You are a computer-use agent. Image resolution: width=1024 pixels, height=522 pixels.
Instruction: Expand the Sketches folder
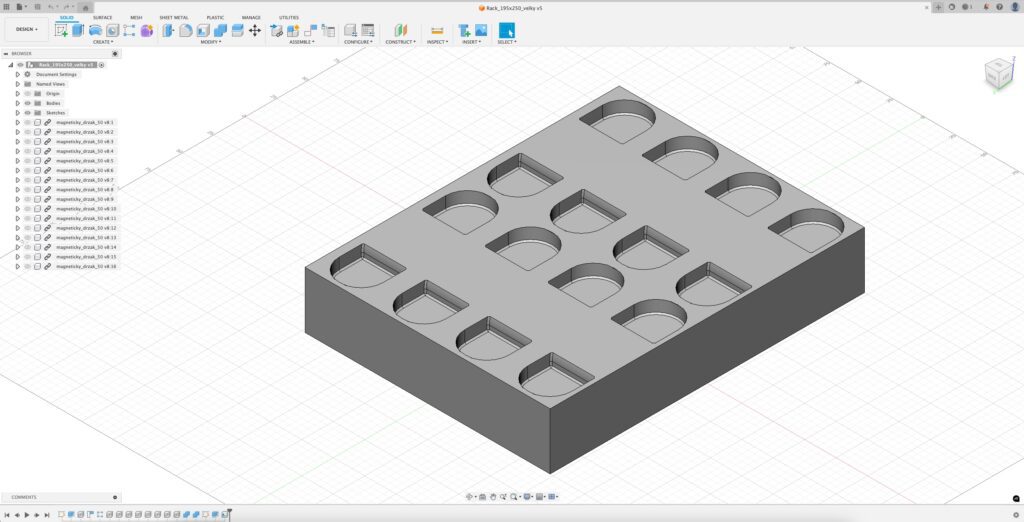18,113
